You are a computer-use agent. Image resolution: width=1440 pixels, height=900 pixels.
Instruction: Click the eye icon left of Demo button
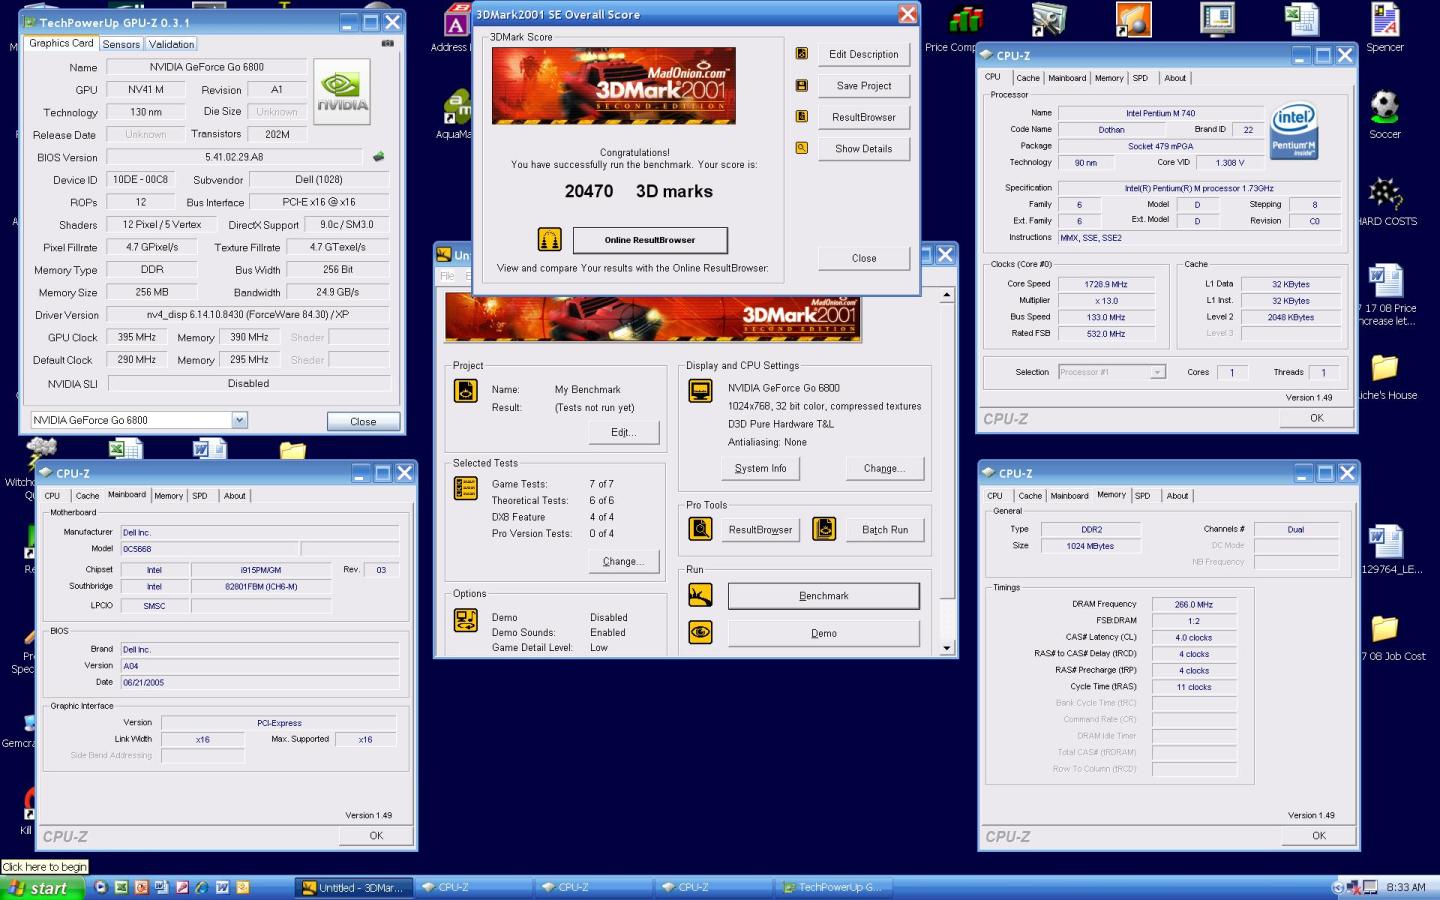coord(700,633)
